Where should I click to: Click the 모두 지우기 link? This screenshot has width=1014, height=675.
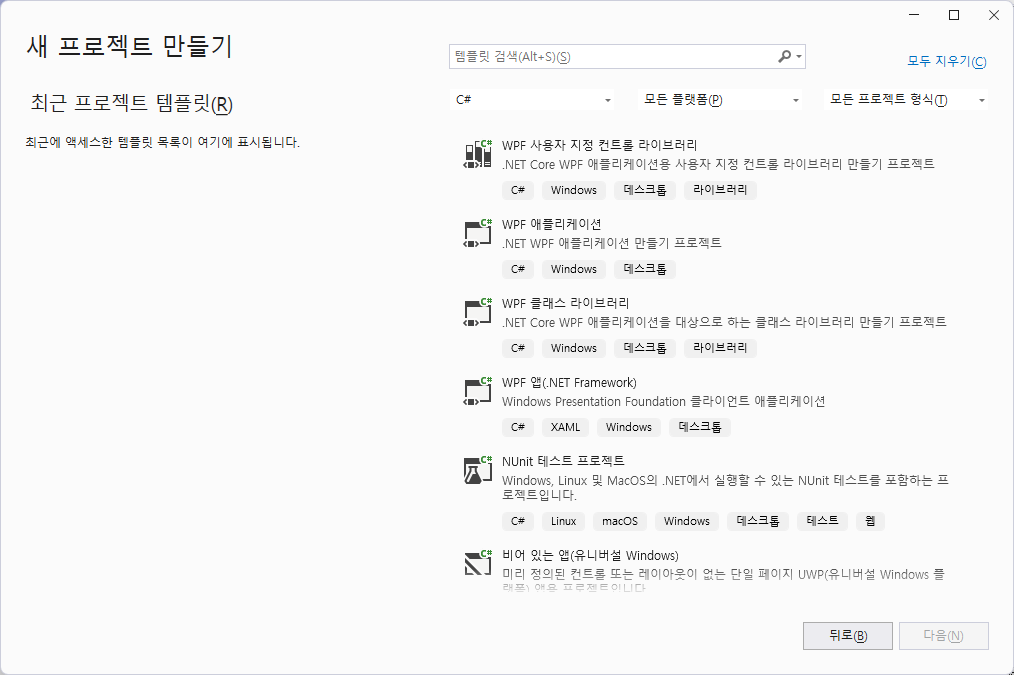pos(947,61)
